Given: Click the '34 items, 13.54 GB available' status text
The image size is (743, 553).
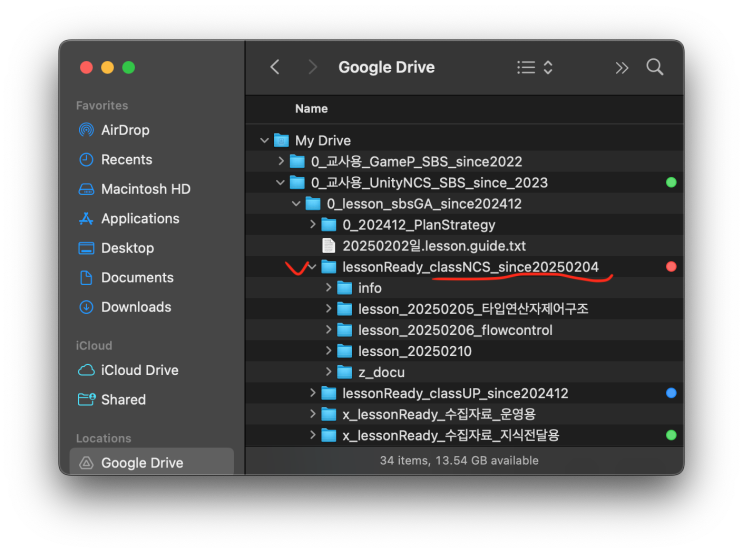Looking at the screenshot, I should click(x=459, y=461).
